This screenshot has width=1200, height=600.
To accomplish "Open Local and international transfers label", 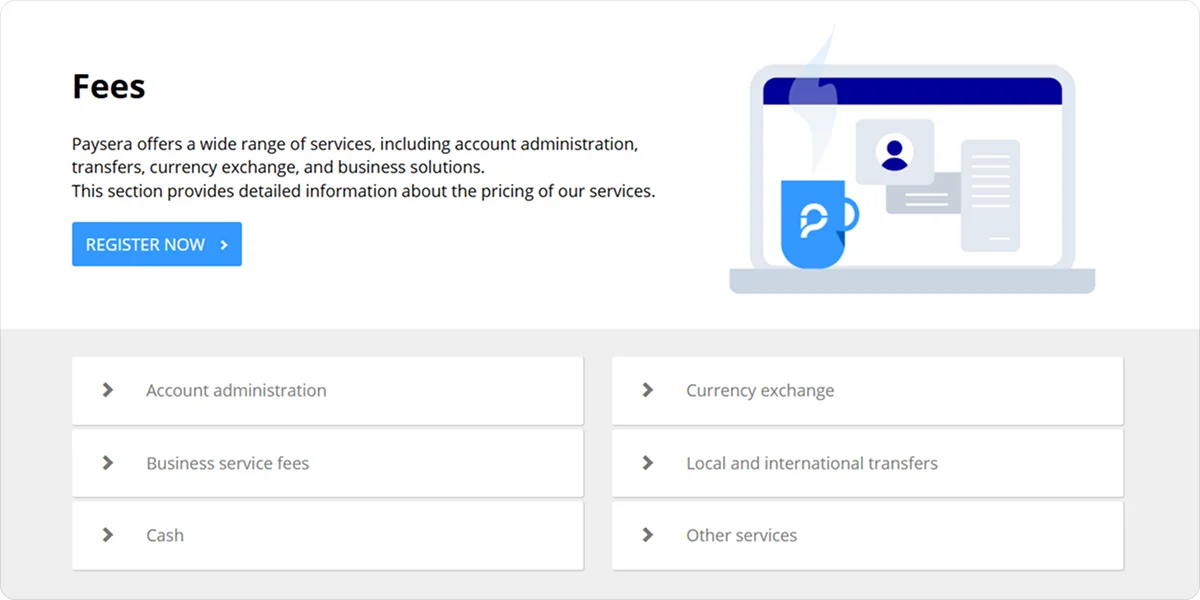I will tap(812, 463).
